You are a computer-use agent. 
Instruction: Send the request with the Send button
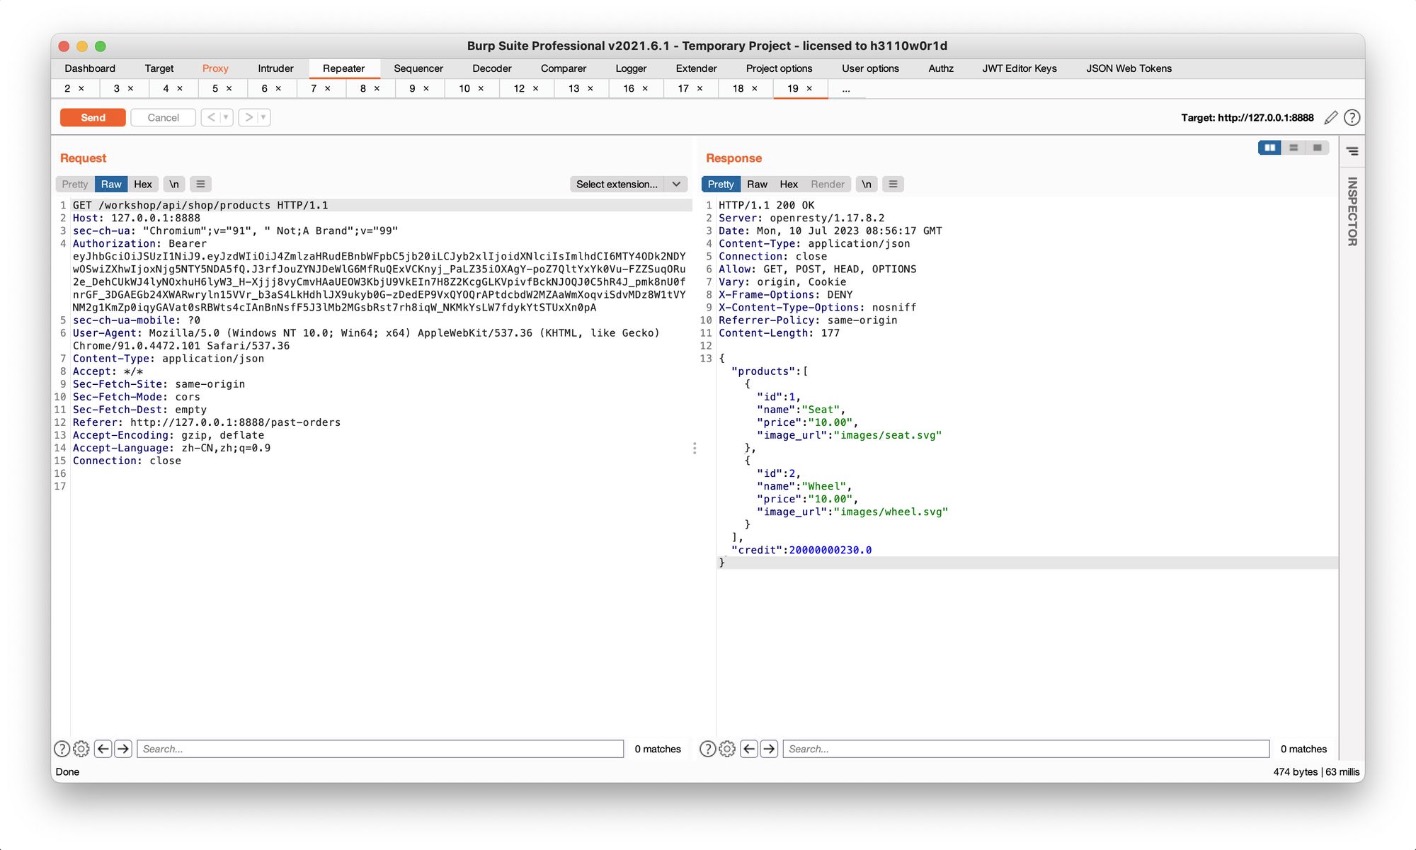[93, 118]
